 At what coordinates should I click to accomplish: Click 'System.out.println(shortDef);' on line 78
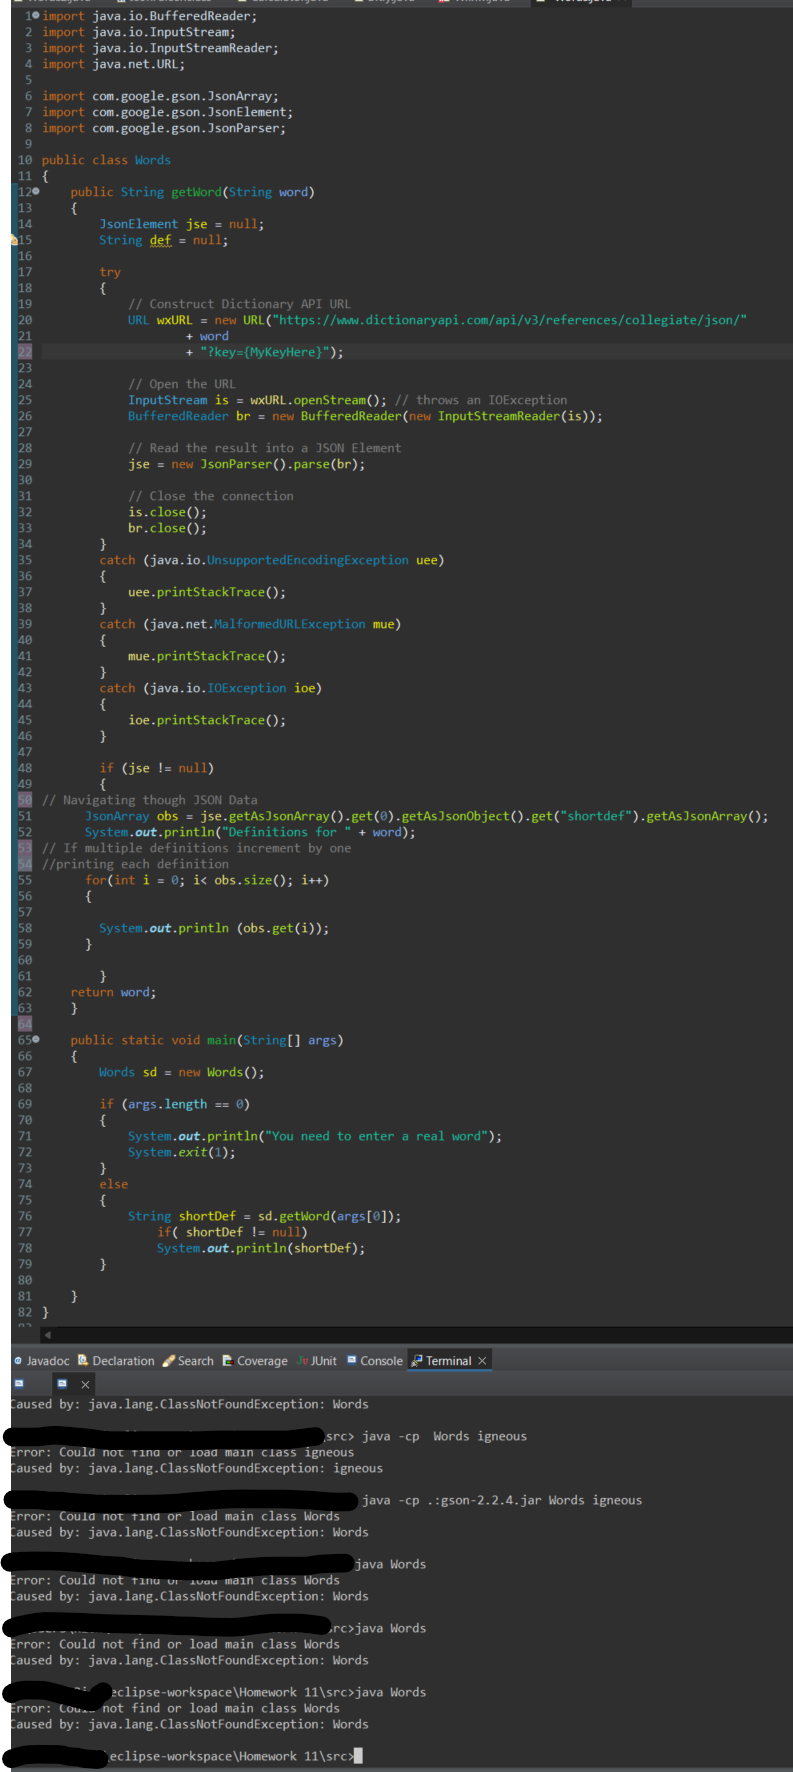coord(261,1248)
